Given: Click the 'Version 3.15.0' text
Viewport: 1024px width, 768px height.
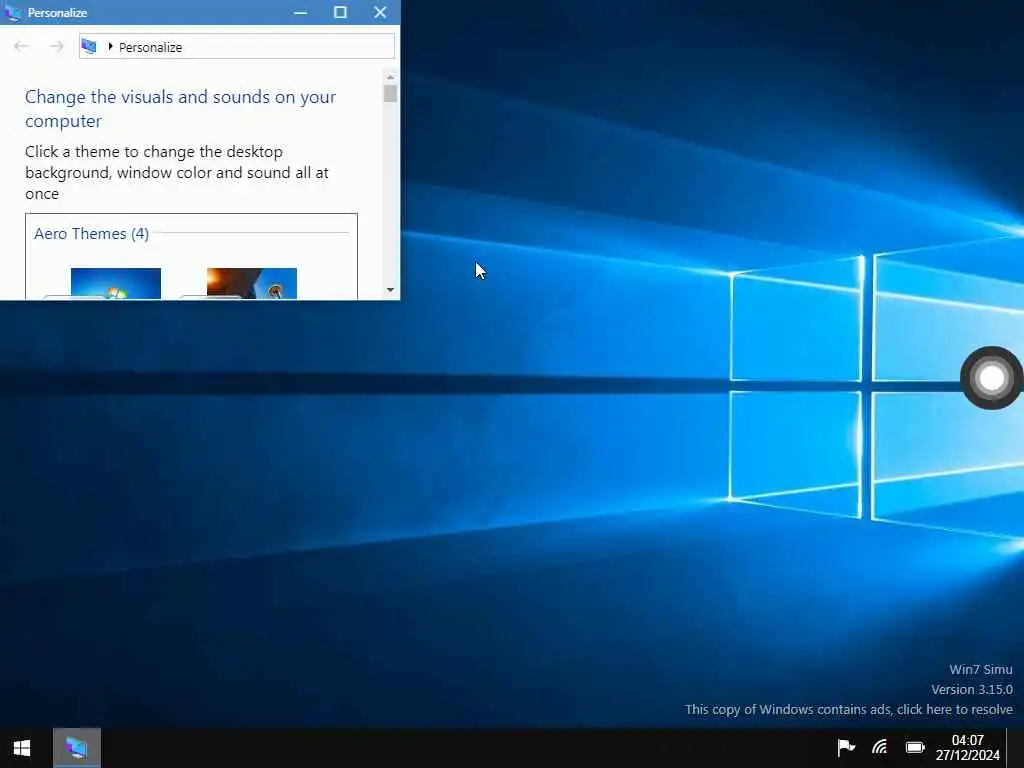Looking at the screenshot, I should (x=972, y=690).
